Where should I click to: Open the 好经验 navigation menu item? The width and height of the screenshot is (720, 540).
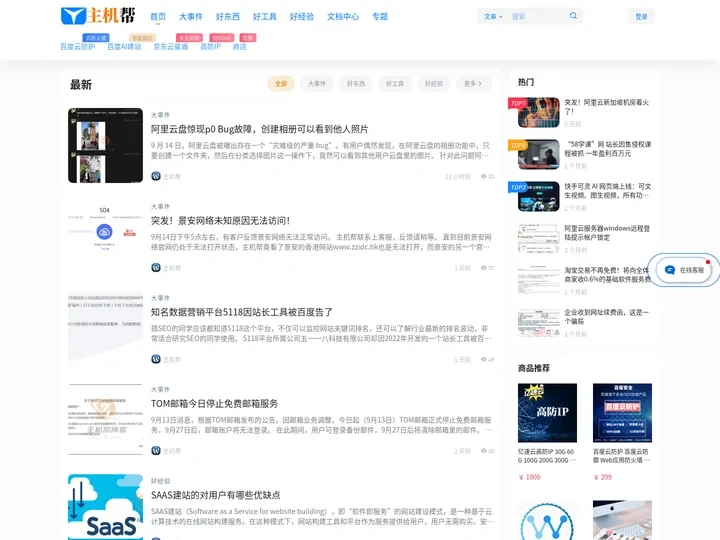pos(302,17)
